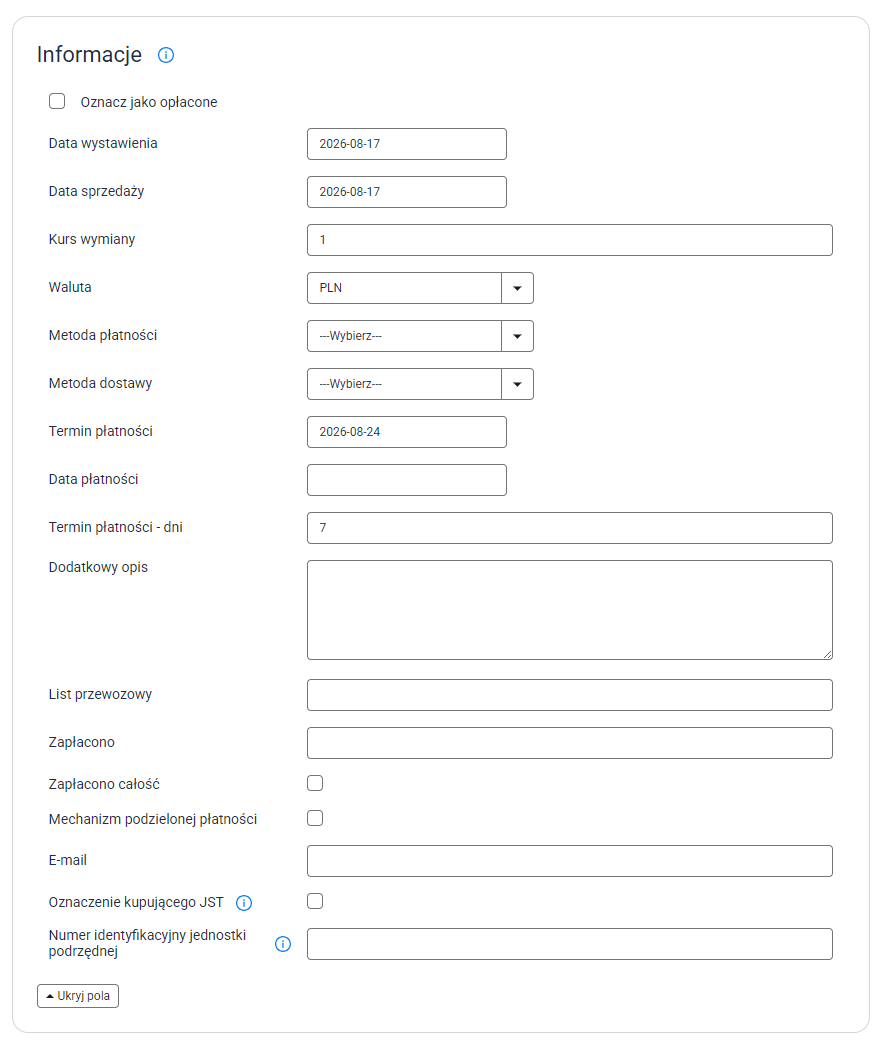
Task: Select the empty Data płatności field
Action: pyautogui.click(x=407, y=480)
